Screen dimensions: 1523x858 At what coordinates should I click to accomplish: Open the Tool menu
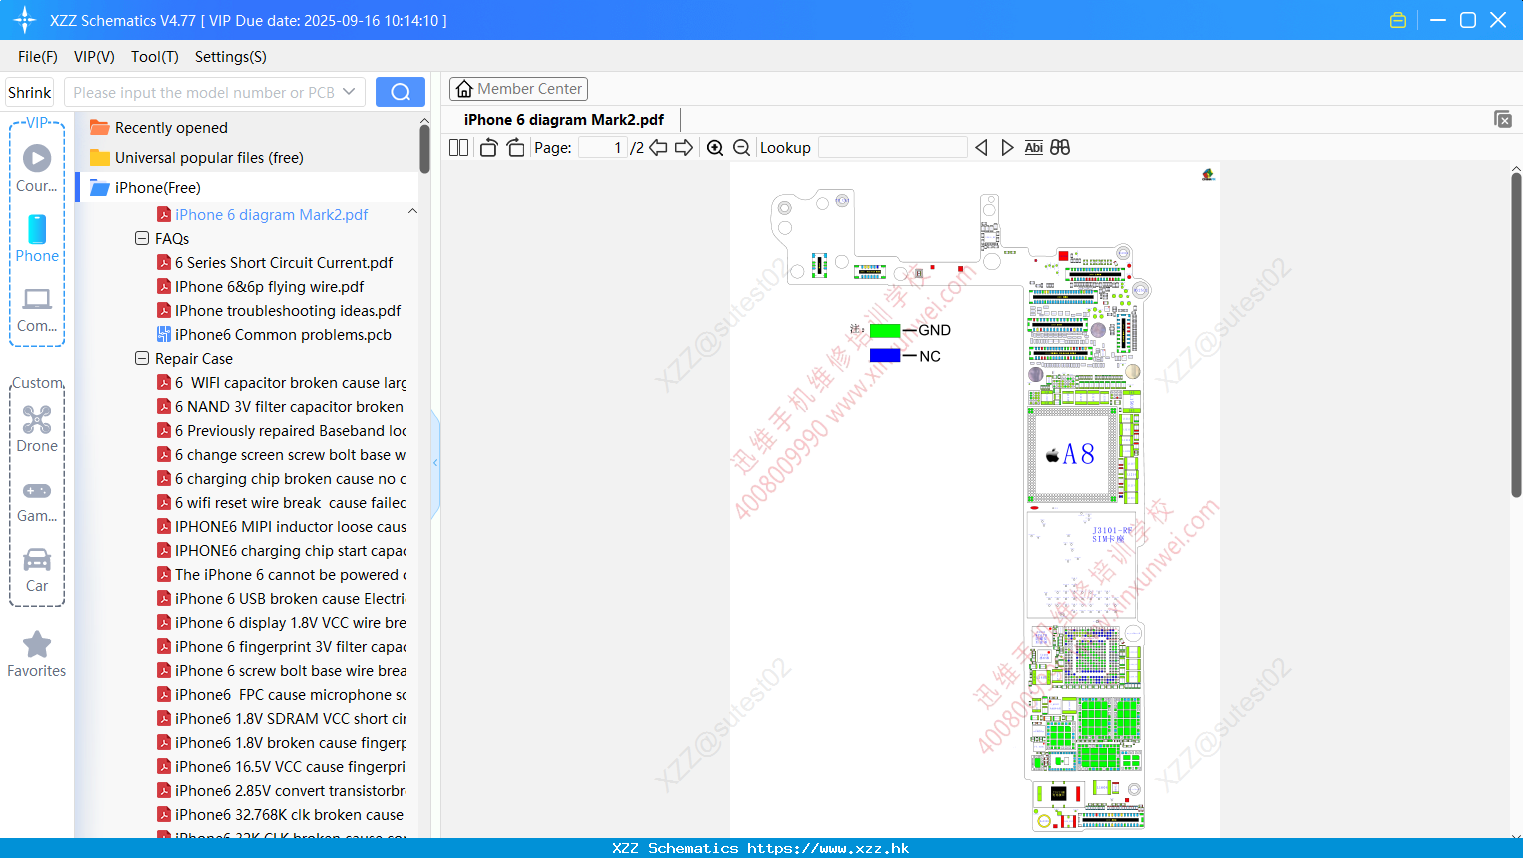(x=155, y=57)
